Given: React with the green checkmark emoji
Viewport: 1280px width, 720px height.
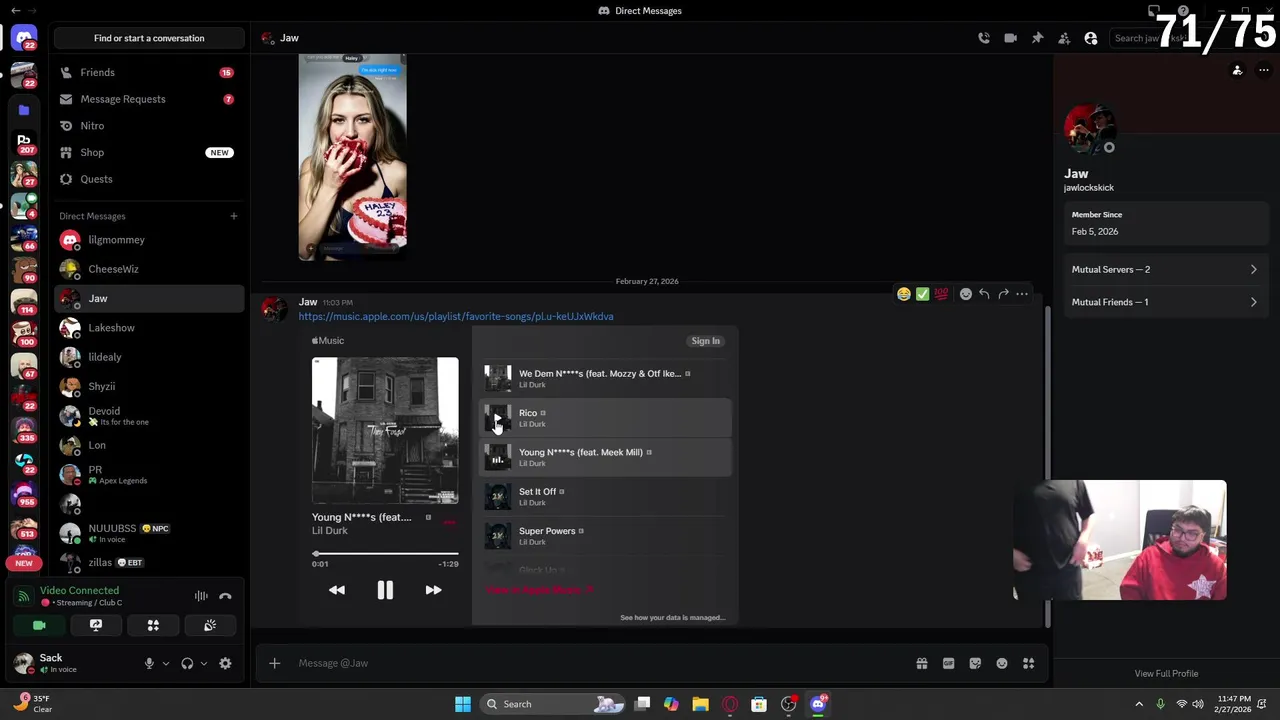Looking at the screenshot, I should click(x=922, y=294).
